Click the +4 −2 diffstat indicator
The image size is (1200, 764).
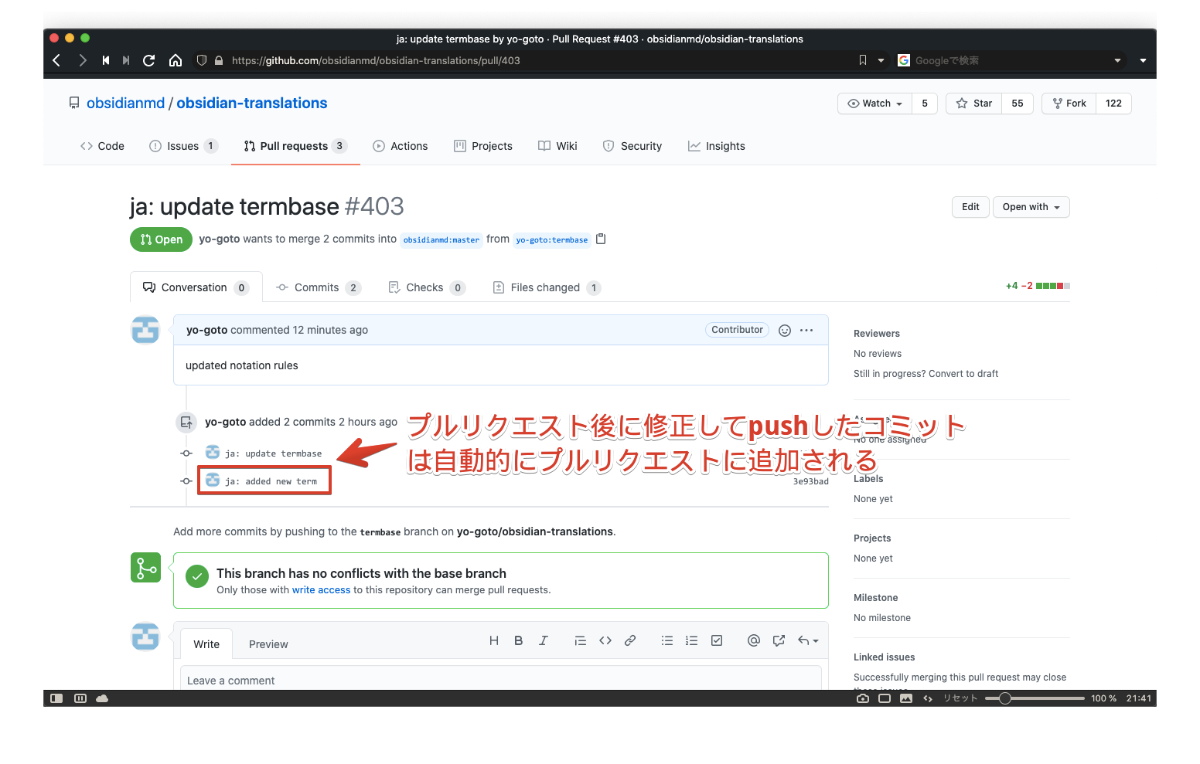tap(1038, 286)
